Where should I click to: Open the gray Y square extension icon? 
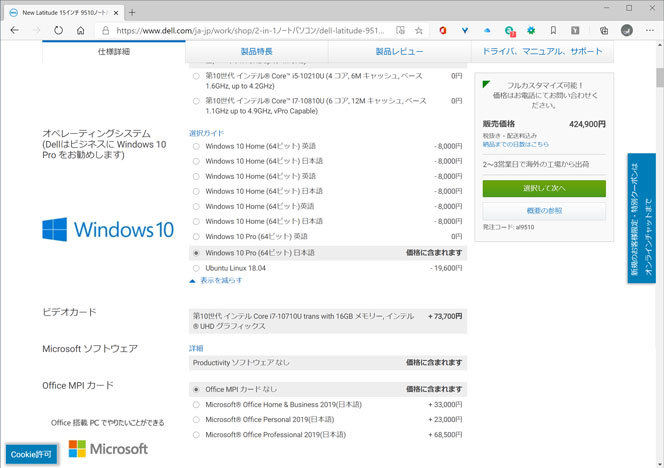pos(575,30)
